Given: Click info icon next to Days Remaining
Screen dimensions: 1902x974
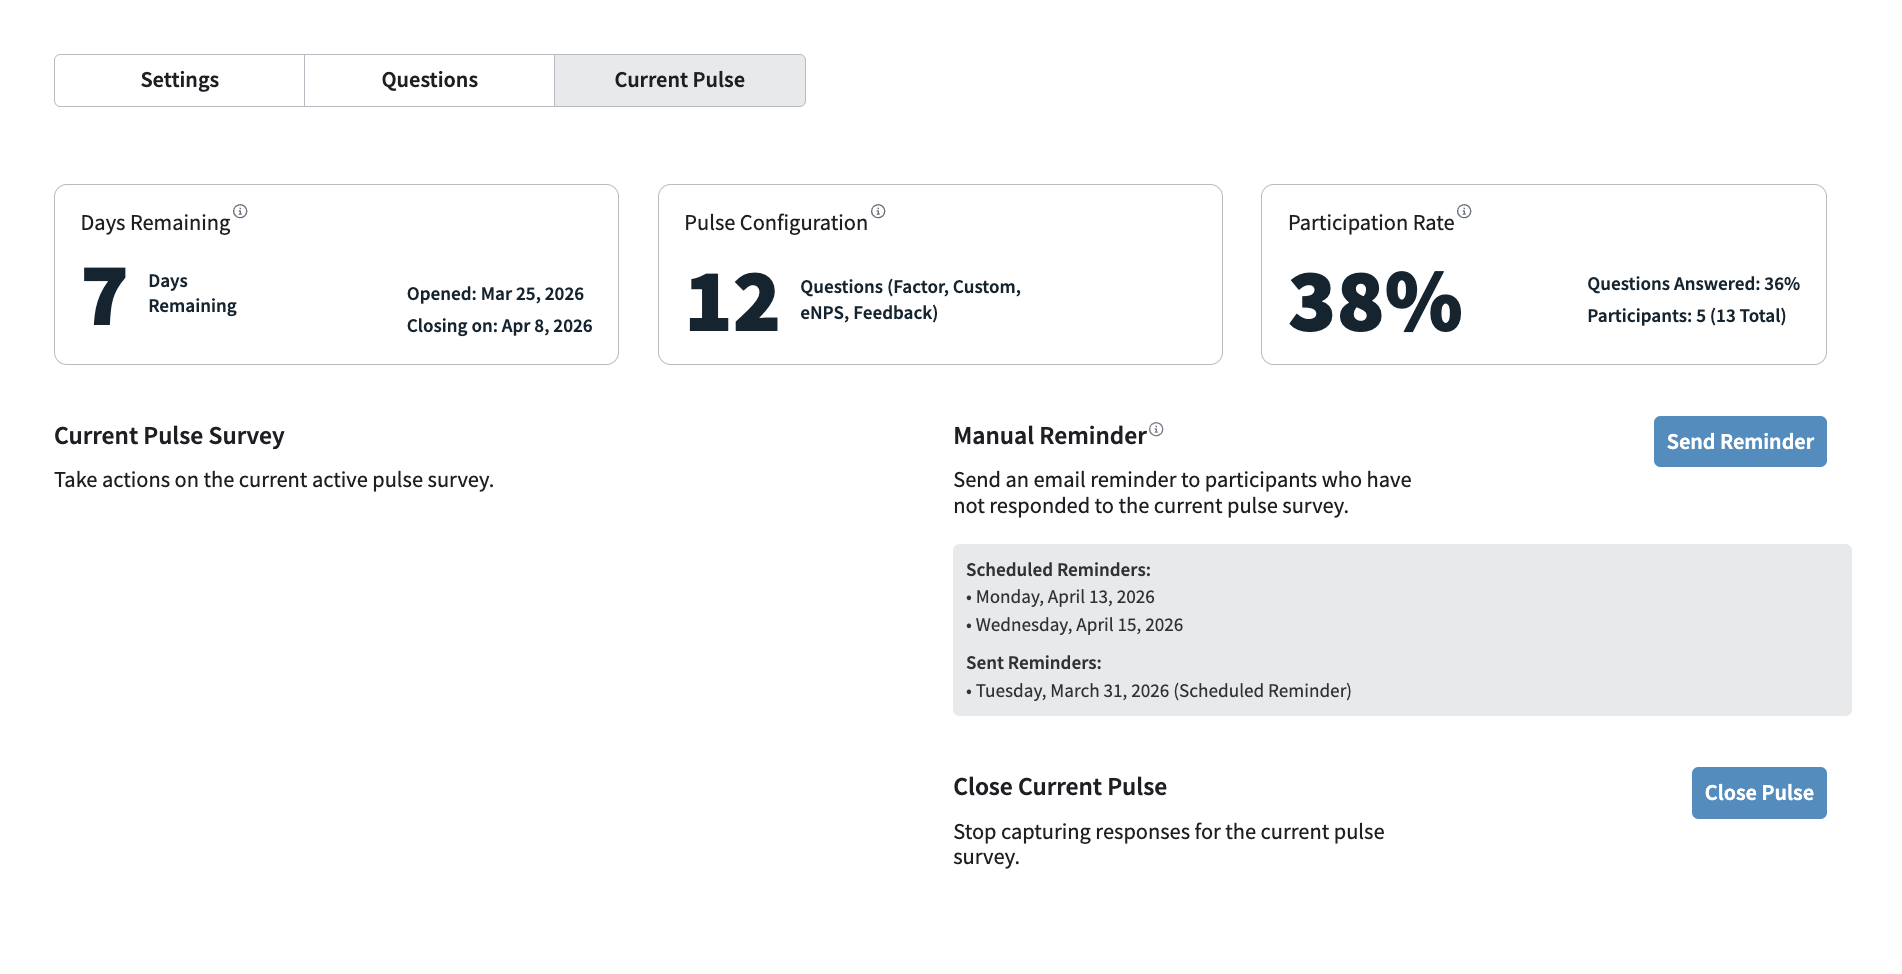Looking at the screenshot, I should coord(240,211).
